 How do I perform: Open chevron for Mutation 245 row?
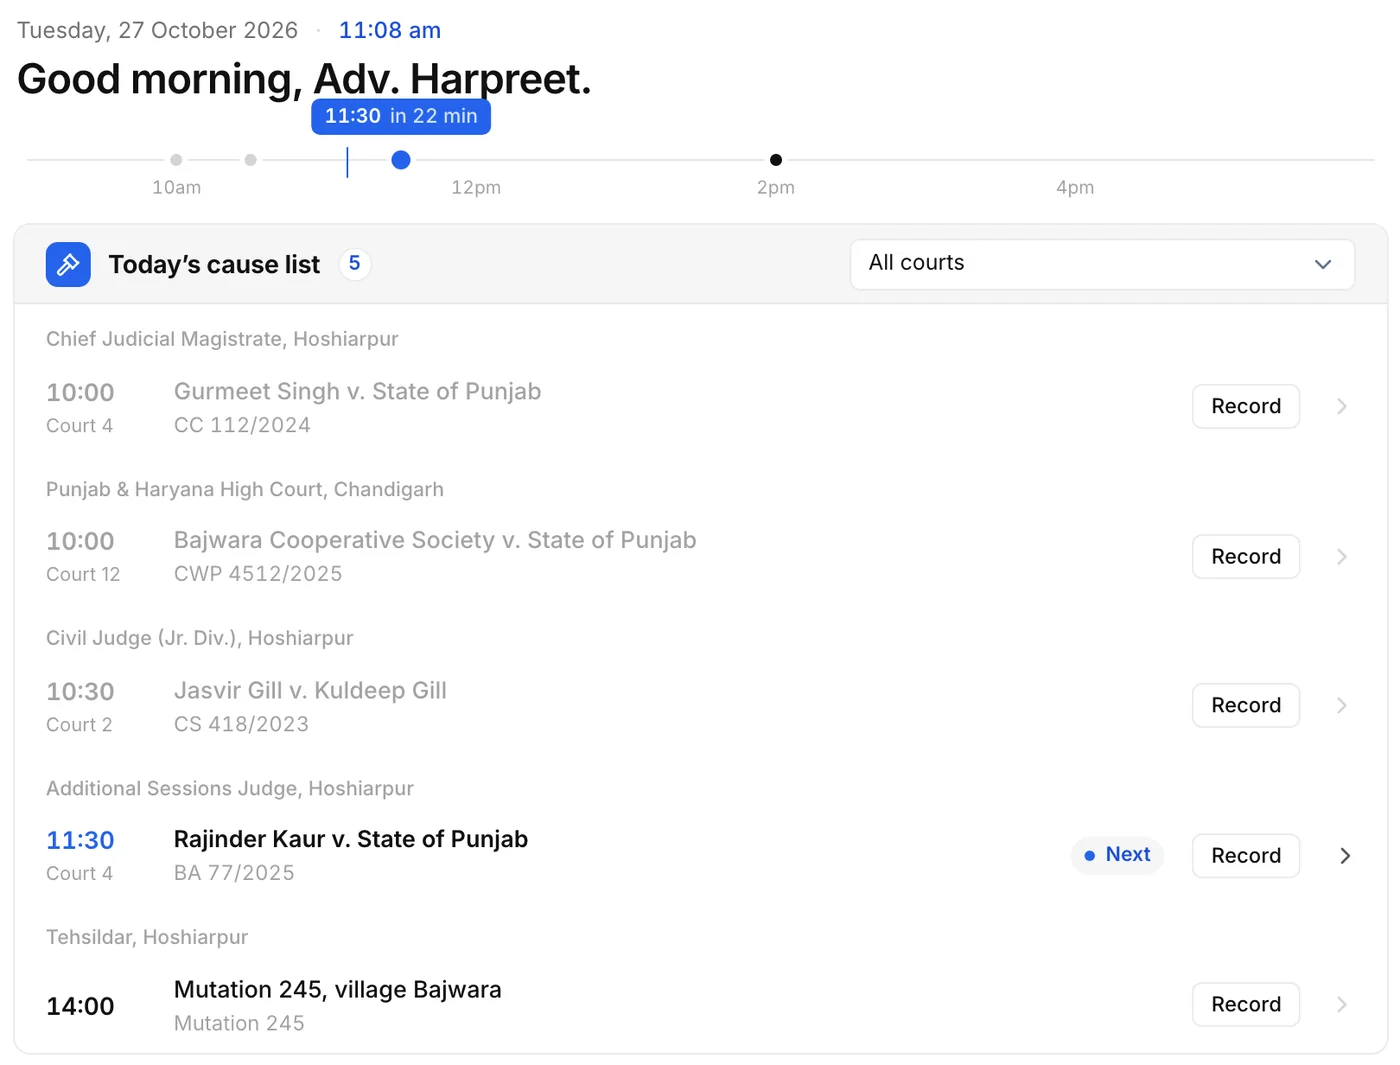[x=1342, y=1004]
